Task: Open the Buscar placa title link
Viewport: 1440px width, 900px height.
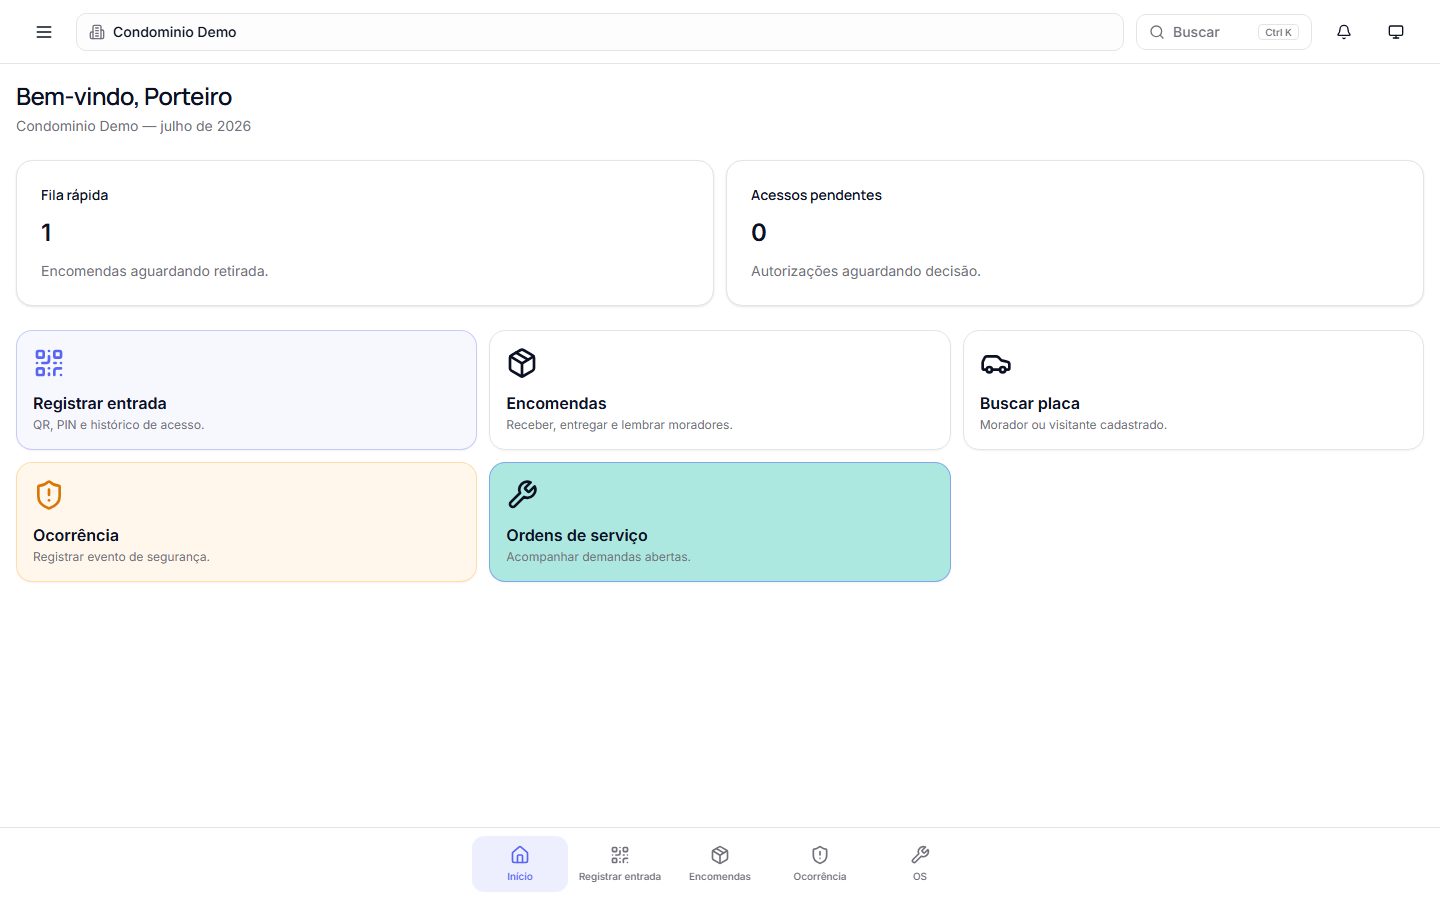Action: (x=1030, y=403)
